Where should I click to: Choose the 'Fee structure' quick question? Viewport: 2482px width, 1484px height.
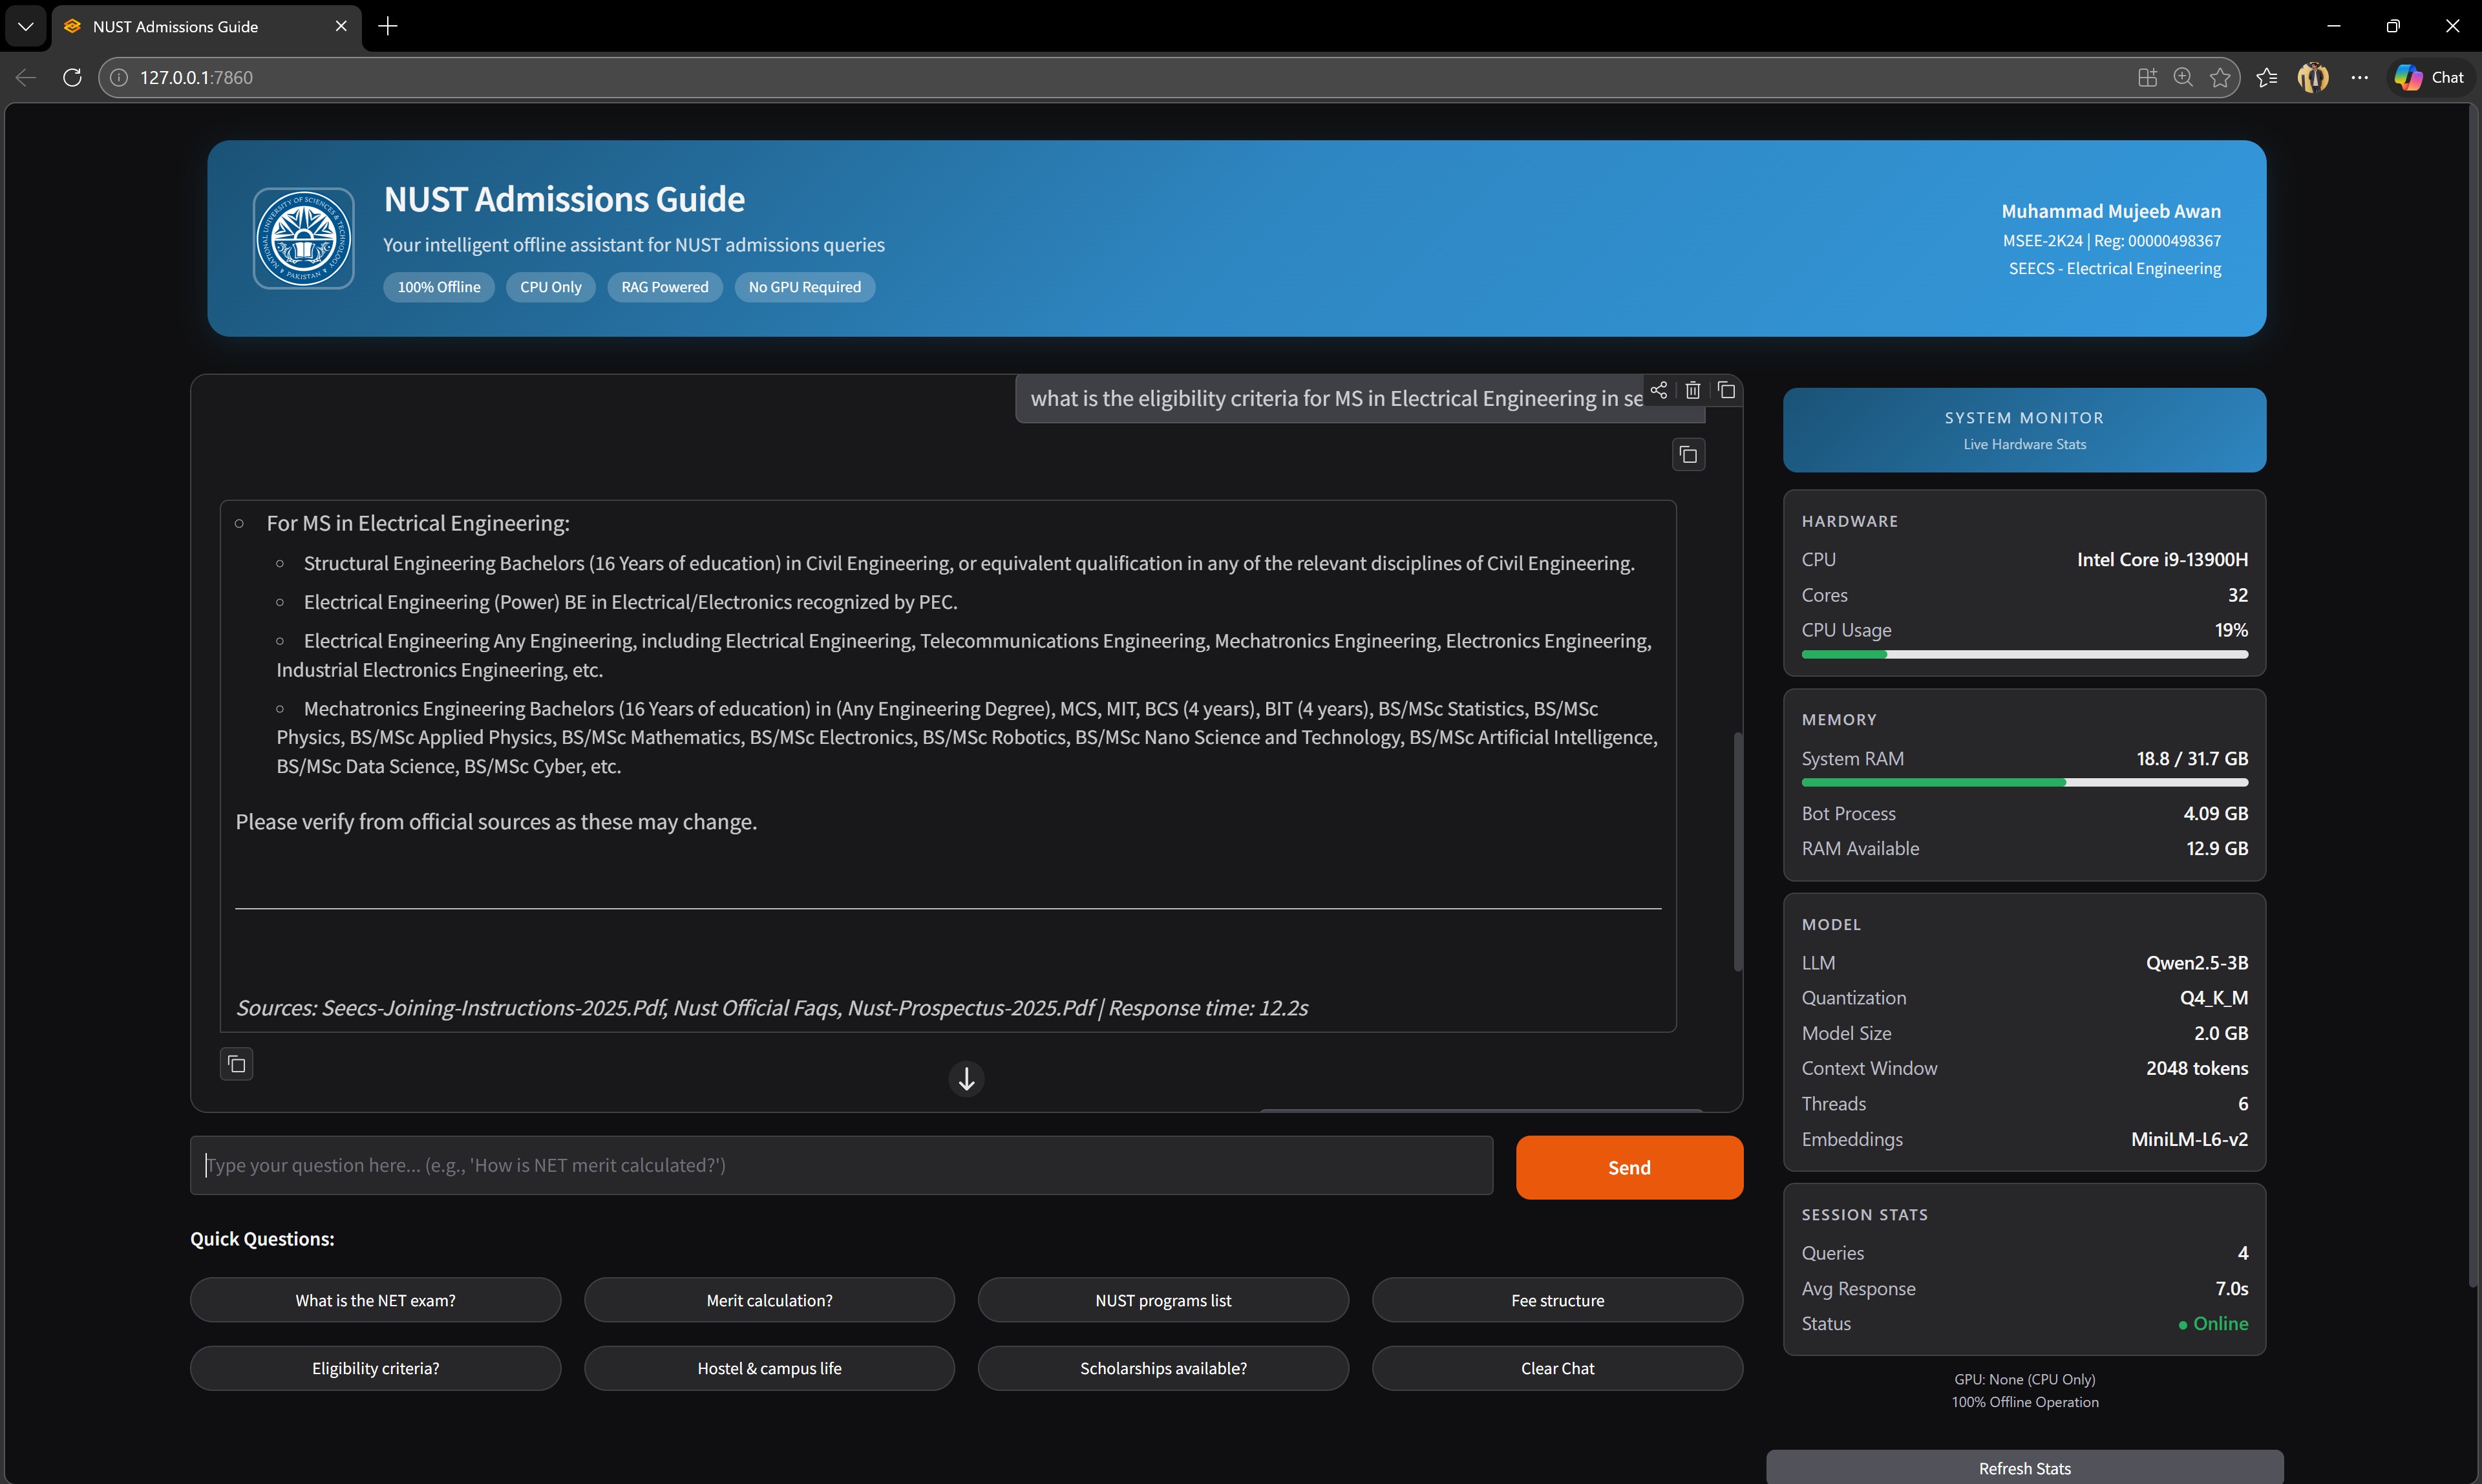(1557, 1300)
